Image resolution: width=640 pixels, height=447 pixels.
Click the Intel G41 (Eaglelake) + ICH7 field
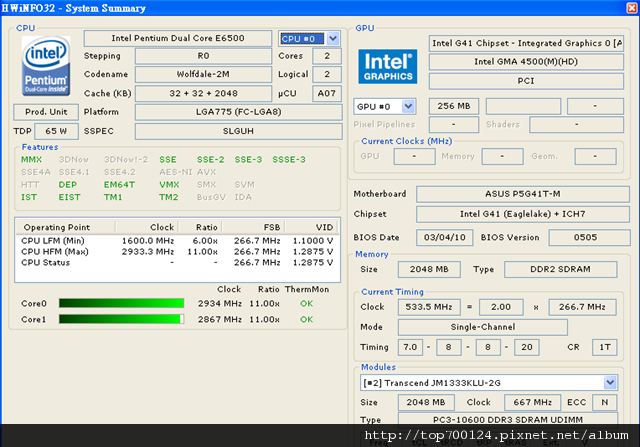pos(523,214)
